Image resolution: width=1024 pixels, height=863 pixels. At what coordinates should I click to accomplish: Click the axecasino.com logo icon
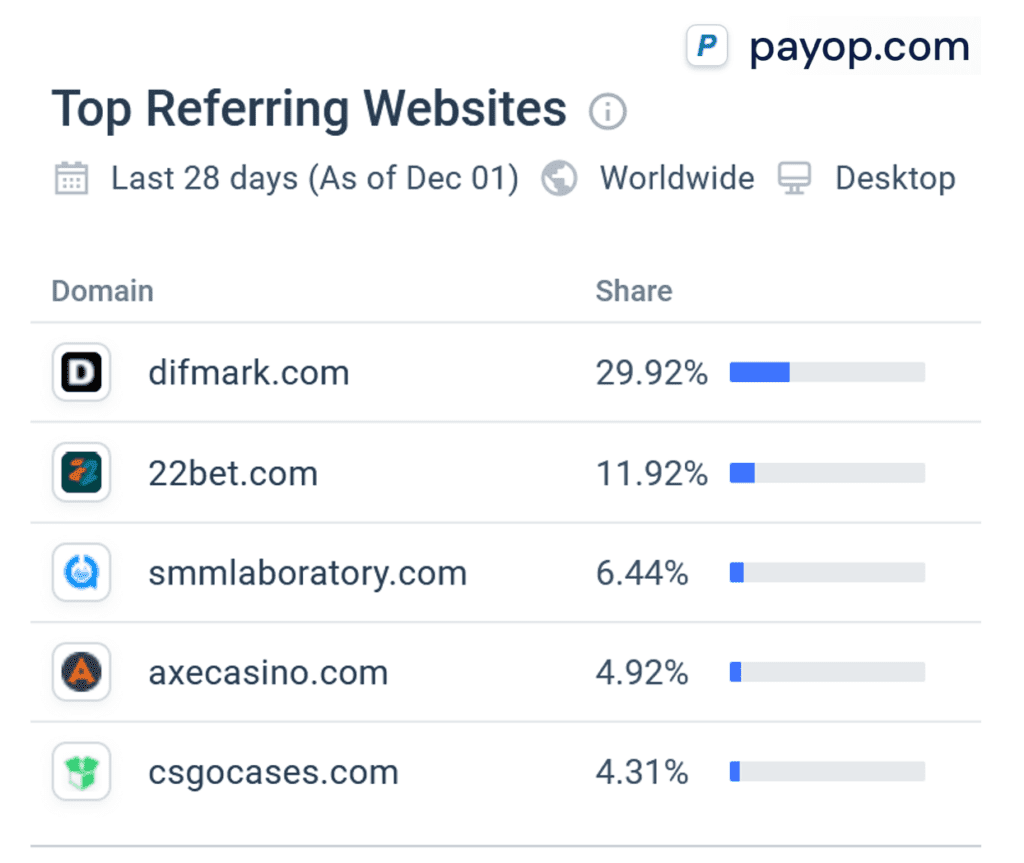click(x=80, y=672)
